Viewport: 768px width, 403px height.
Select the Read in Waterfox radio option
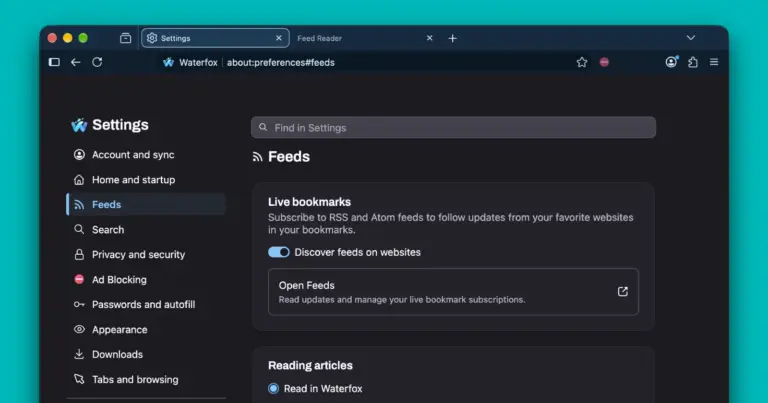click(273, 388)
